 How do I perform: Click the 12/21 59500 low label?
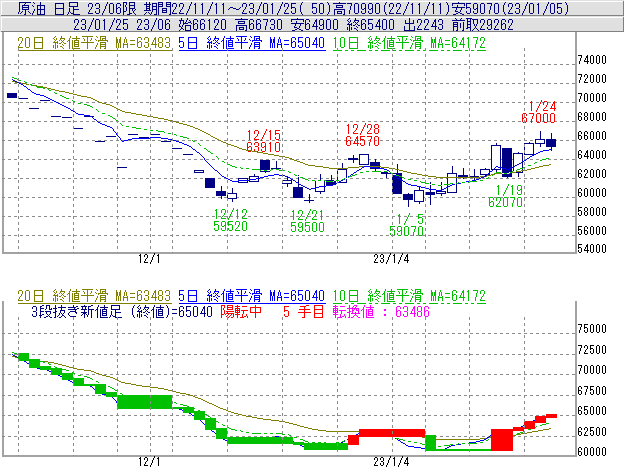[307, 221]
